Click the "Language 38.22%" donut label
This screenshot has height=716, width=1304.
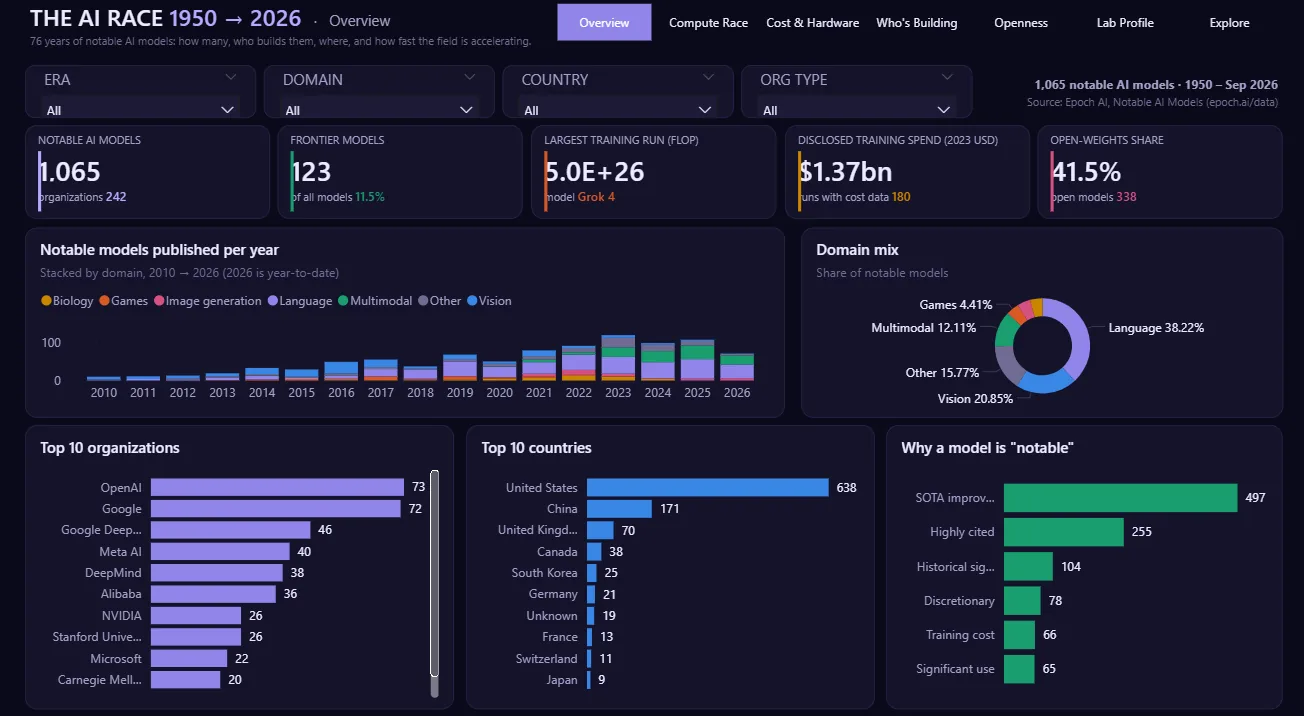[x=1156, y=328]
